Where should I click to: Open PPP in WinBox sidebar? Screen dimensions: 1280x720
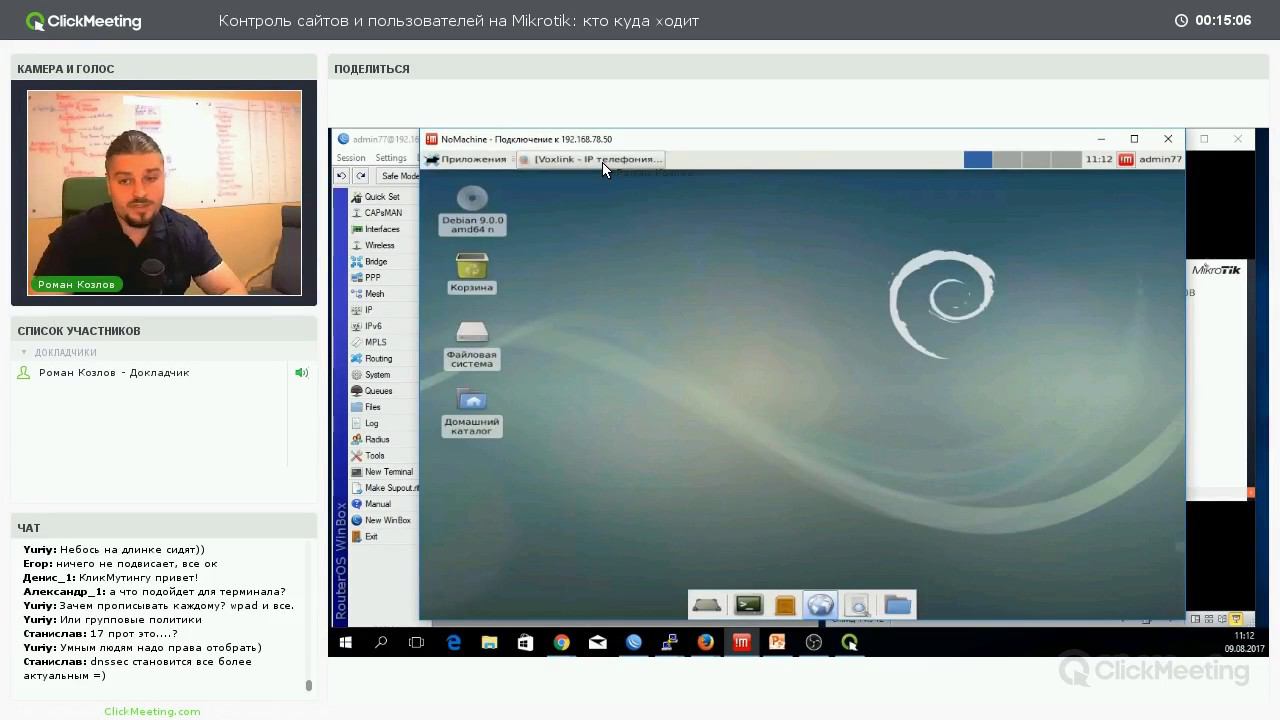[372, 278]
